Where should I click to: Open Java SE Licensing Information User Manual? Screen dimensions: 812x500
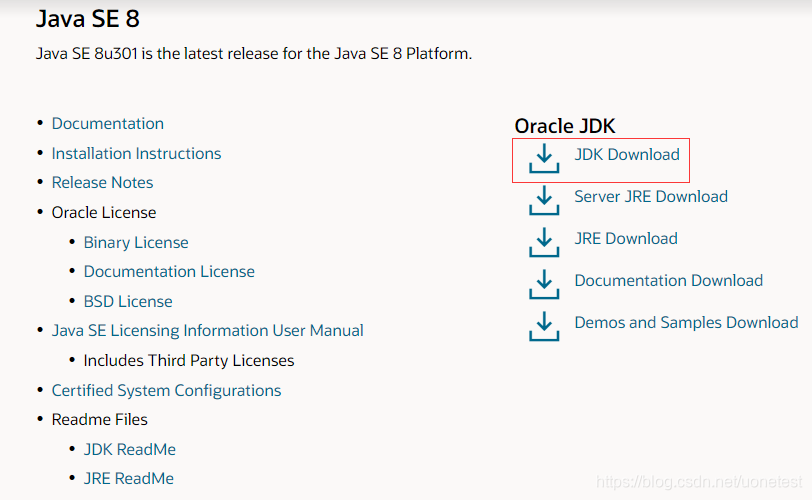pyautogui.click(x=207, y=330)
